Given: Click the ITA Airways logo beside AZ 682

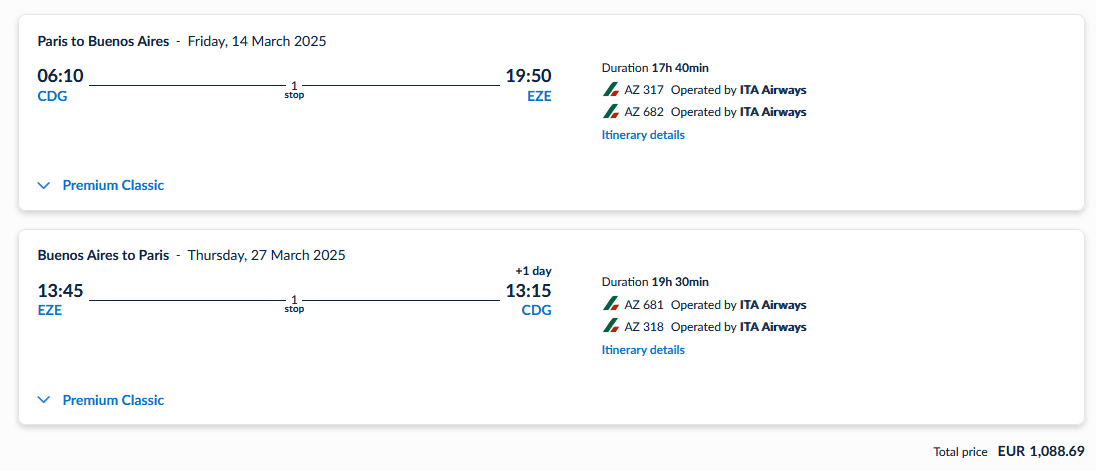Looking at the screenshot, I should [611, 112].
